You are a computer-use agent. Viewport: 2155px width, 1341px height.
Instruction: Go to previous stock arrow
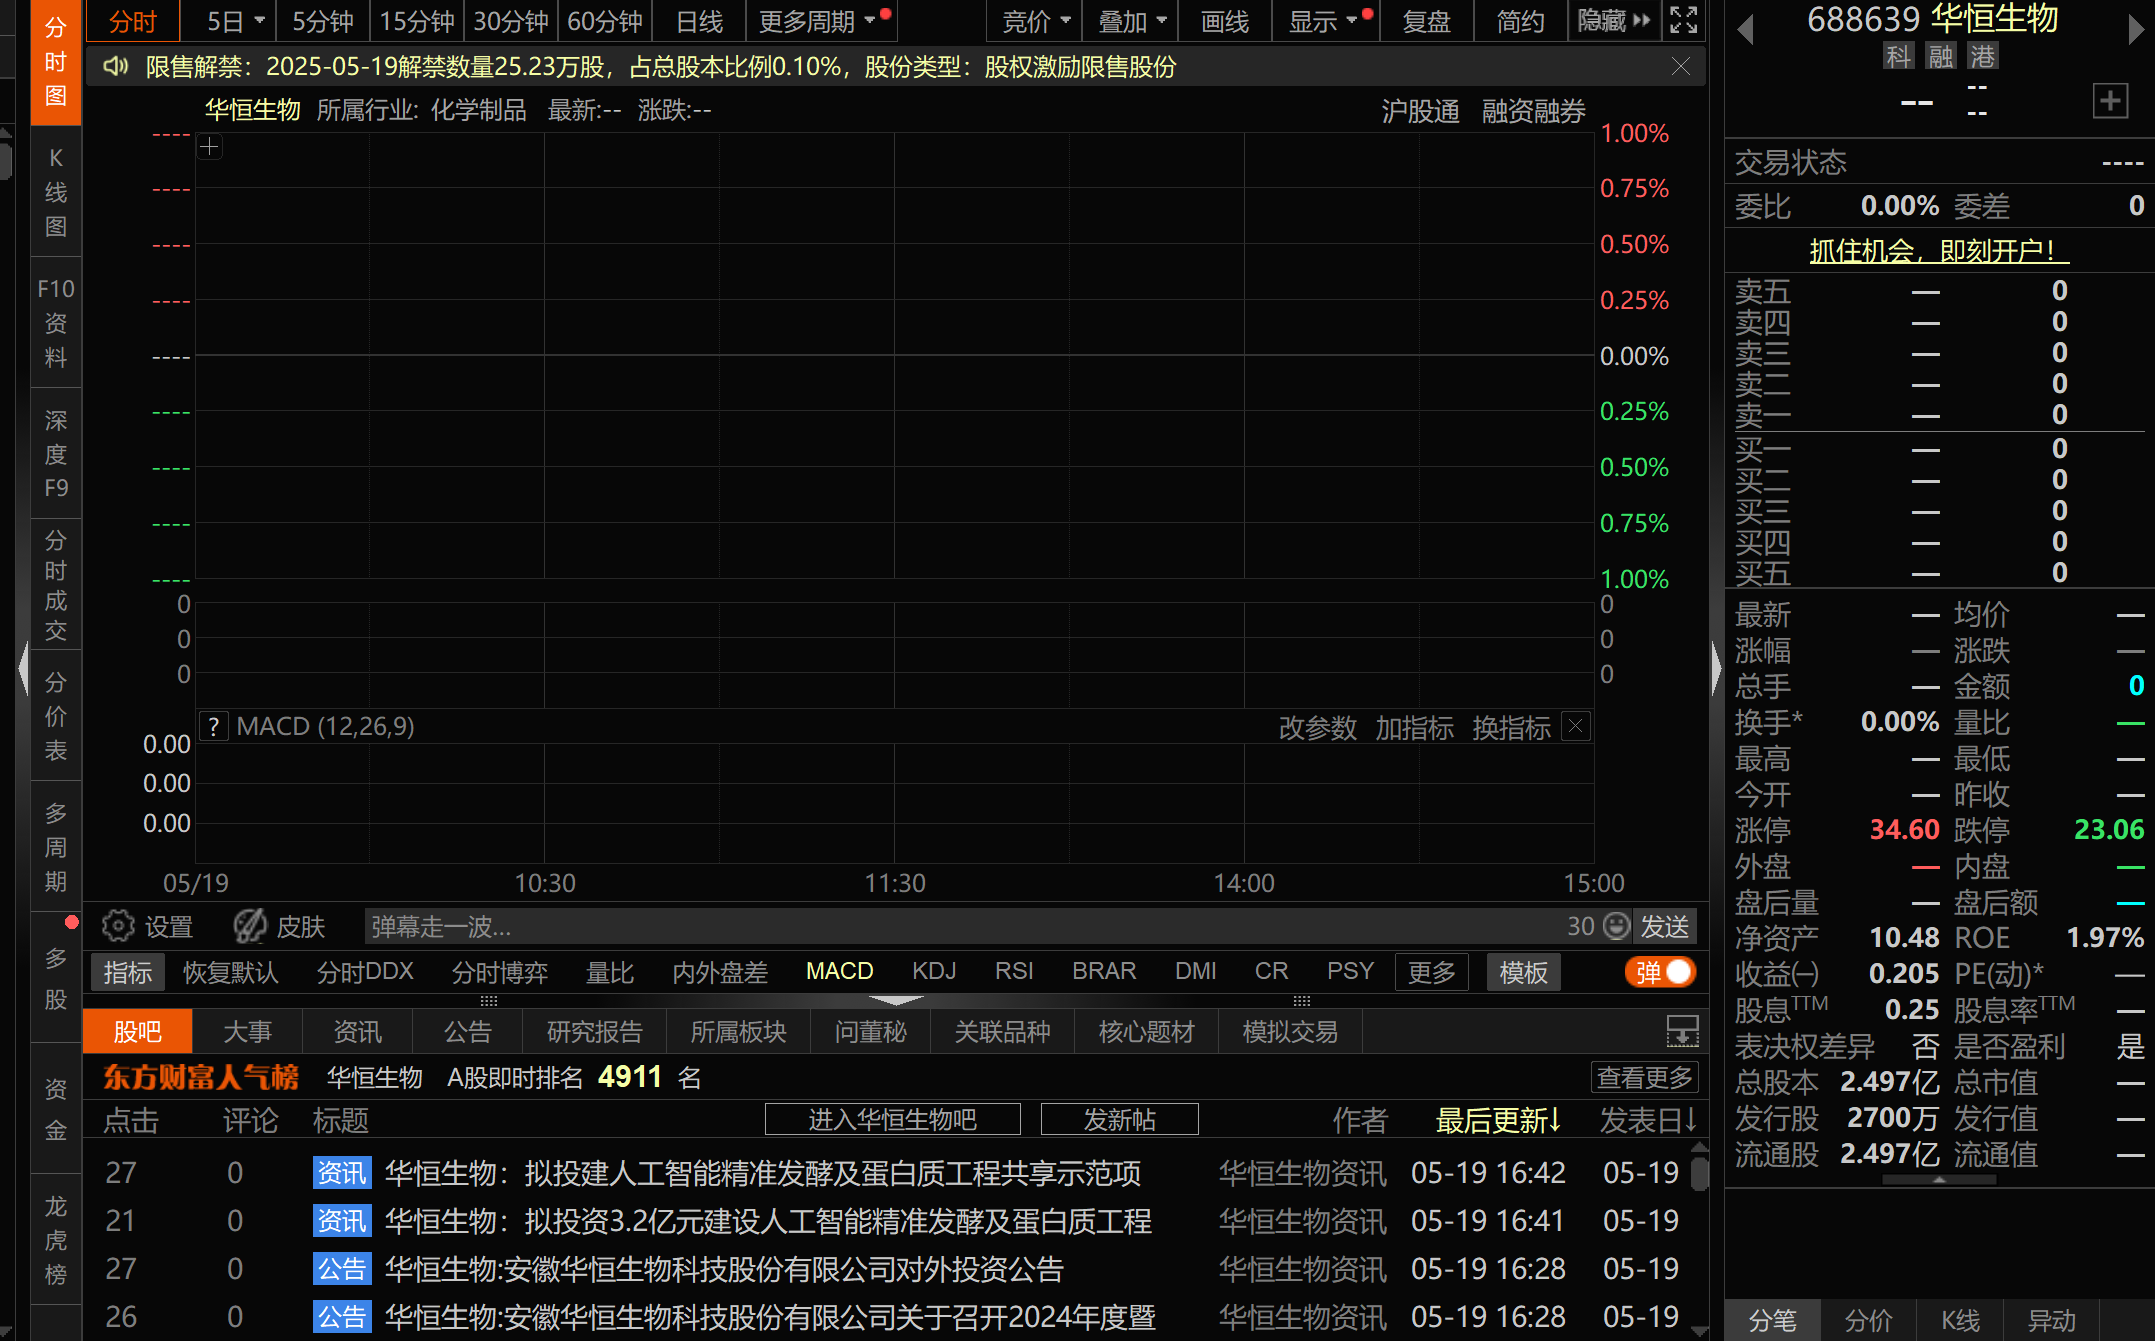[1746, 29]
